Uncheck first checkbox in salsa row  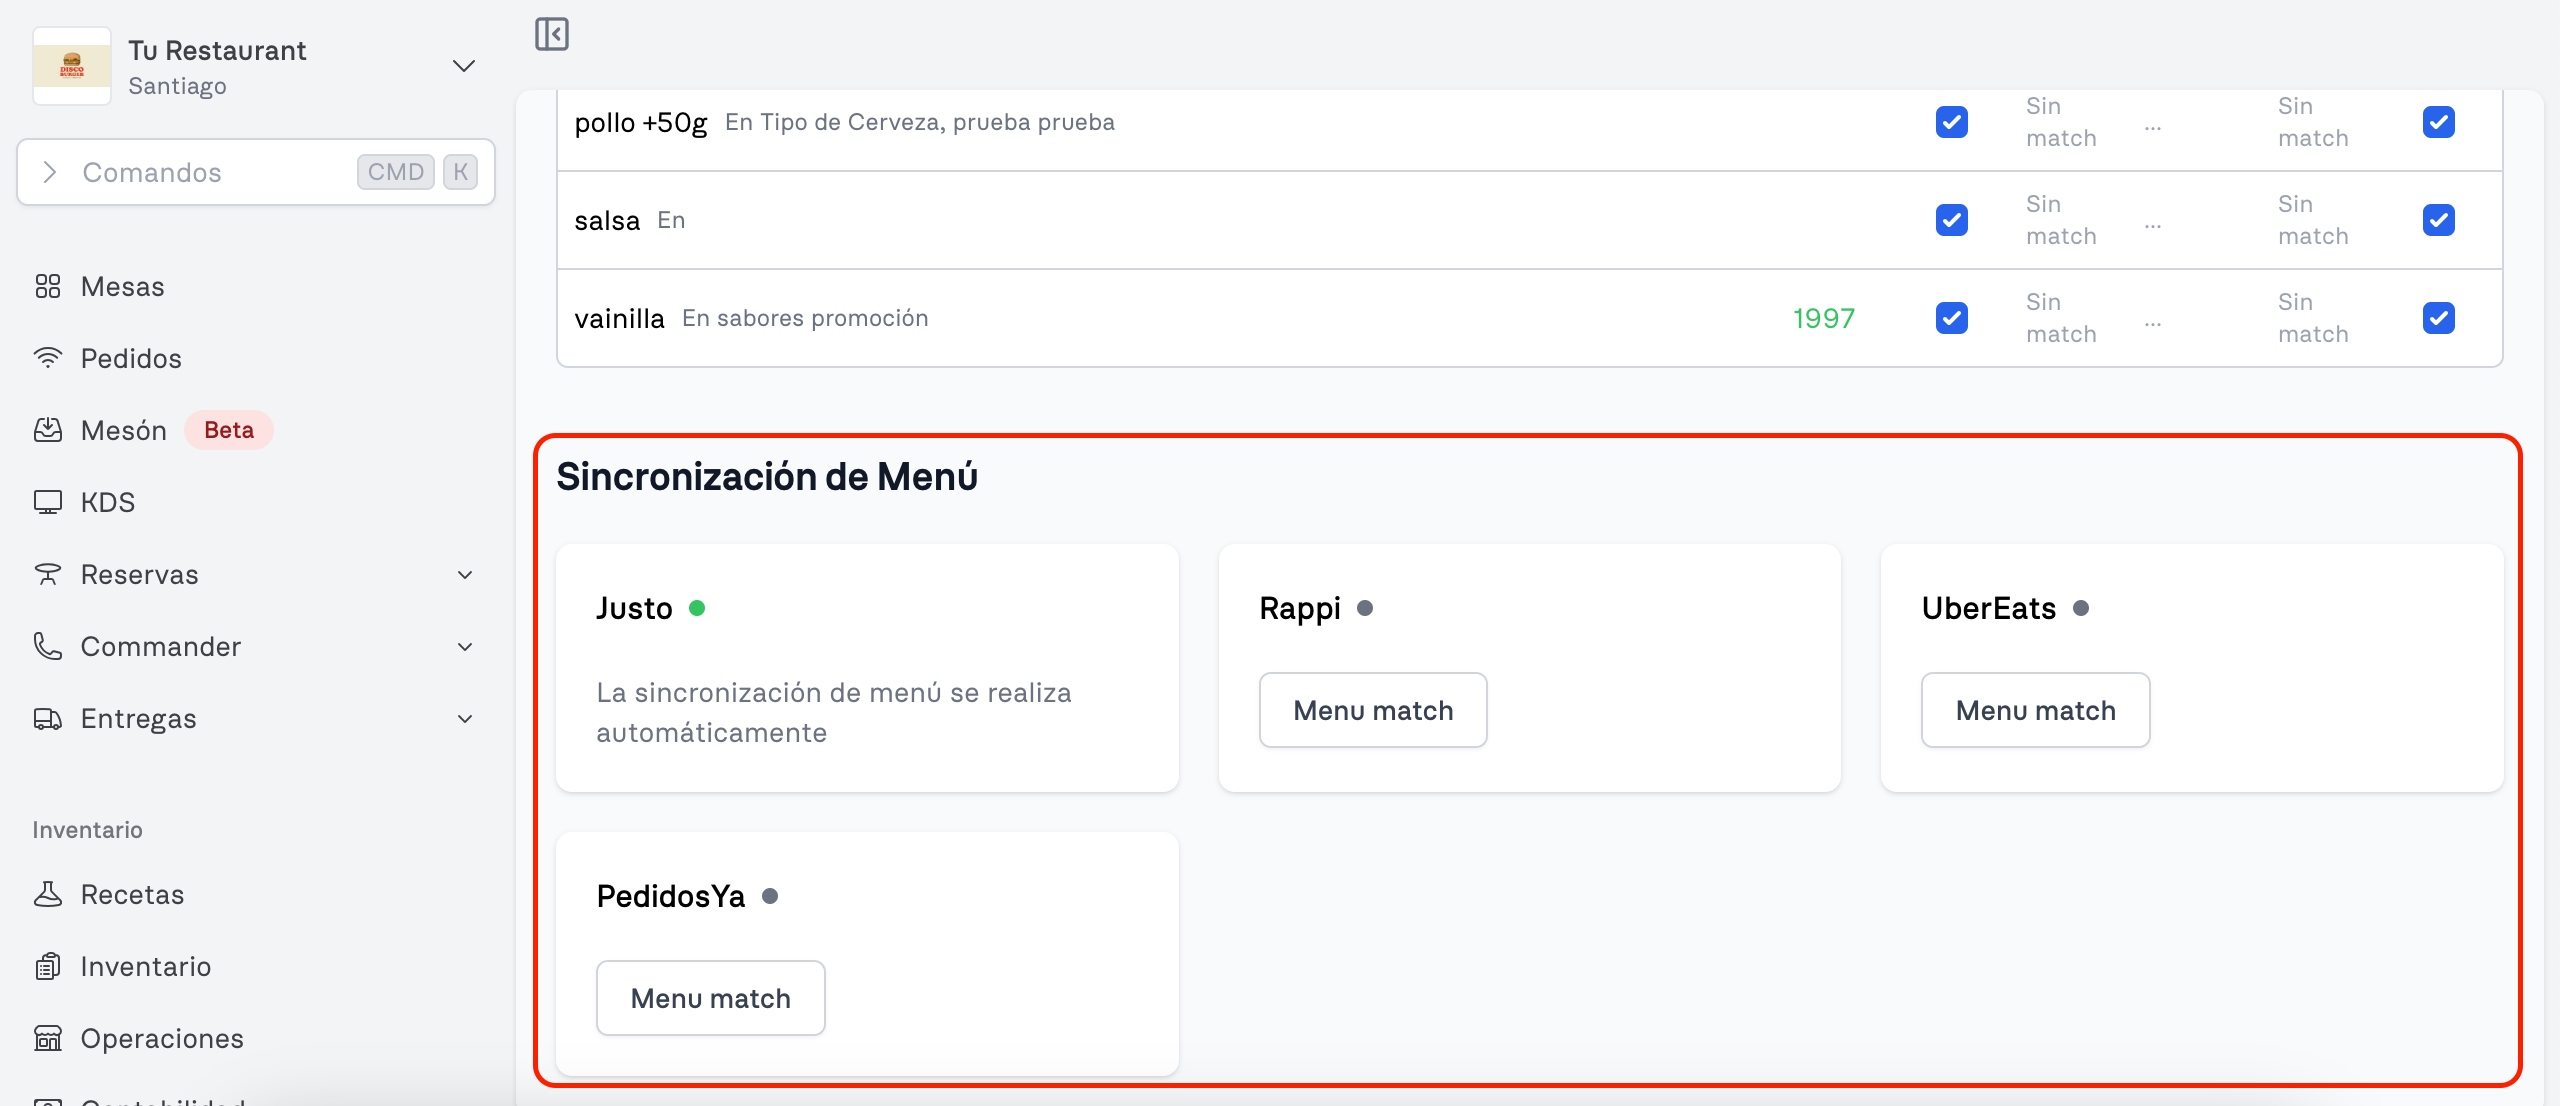tap(1952, 220)
